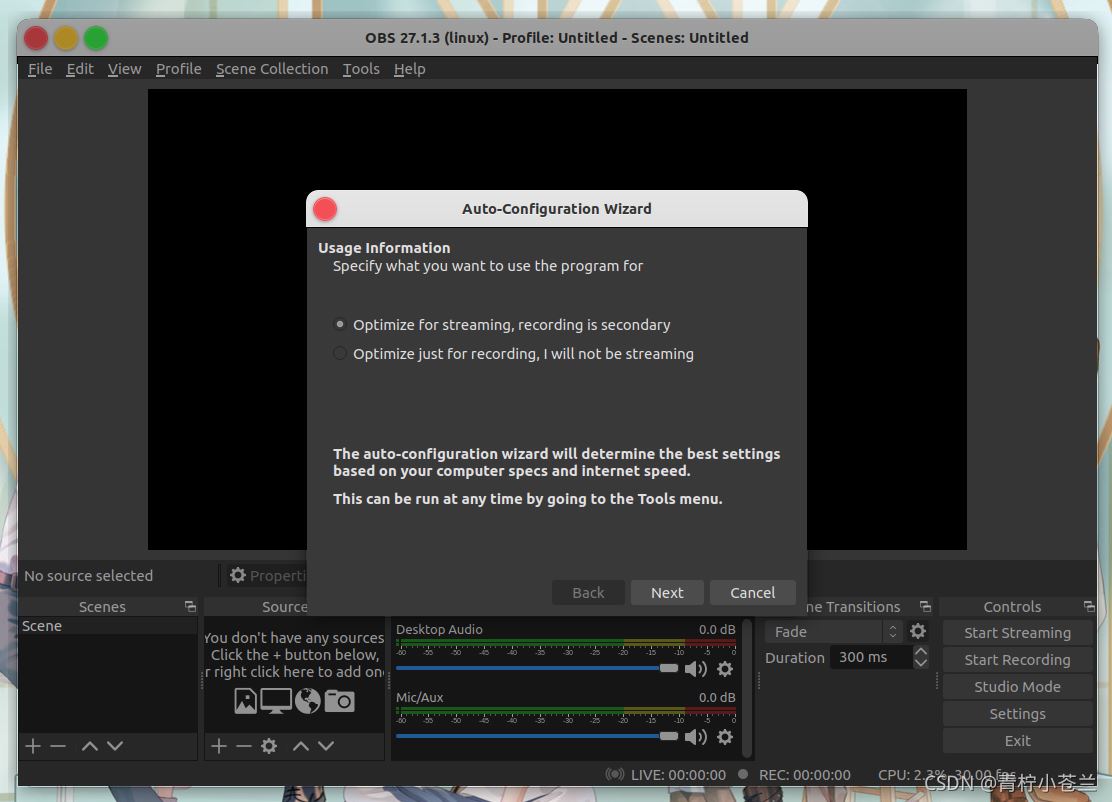Open Desktop Audio gear settings
1112x802 pixels.
[x=725, y=669]
